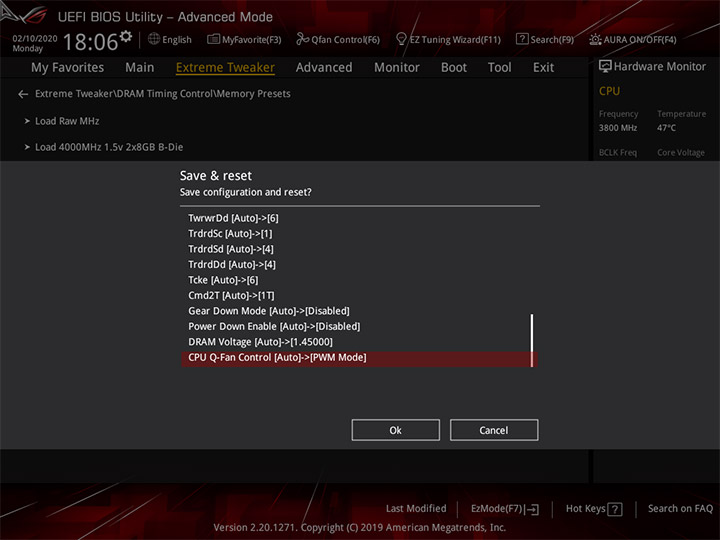Click the EZ Tuning Wizard bulb icon
Screen dimensions: 720x540
(x=401, y=39)
